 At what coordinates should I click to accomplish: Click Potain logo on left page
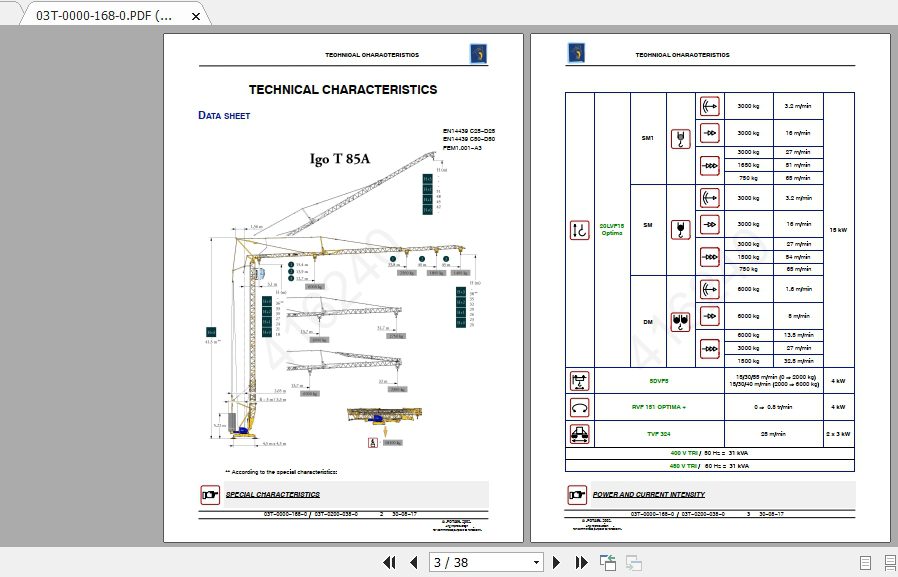478,54
